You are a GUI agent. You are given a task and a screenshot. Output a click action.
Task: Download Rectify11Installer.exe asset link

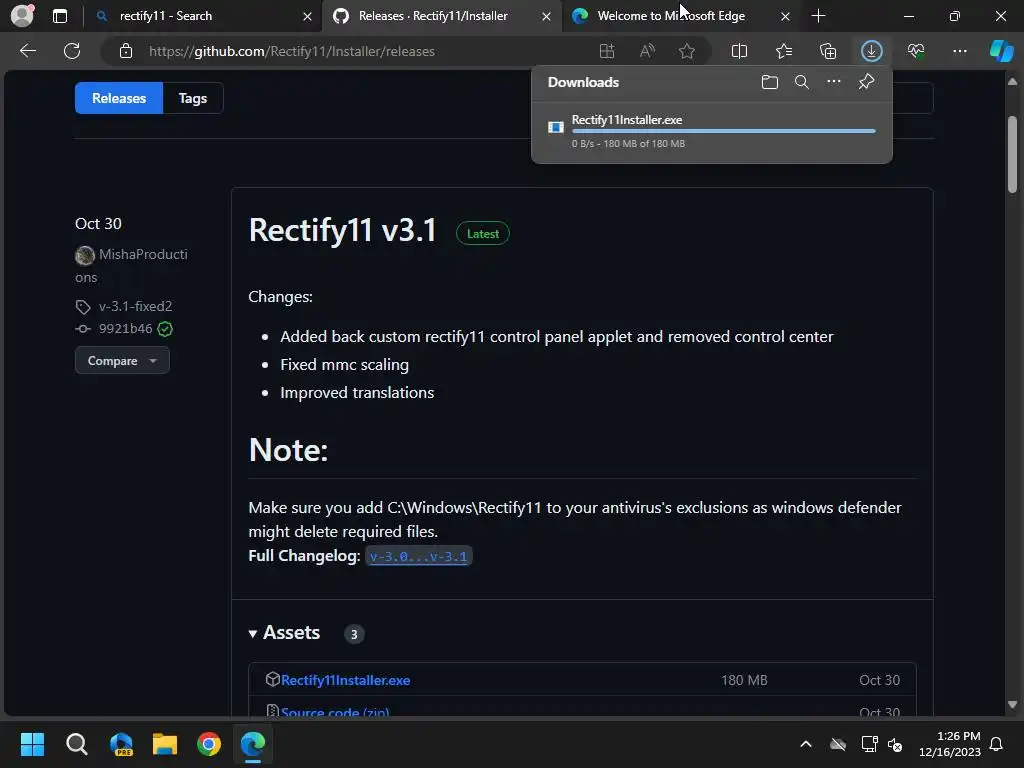coord(345,680)
